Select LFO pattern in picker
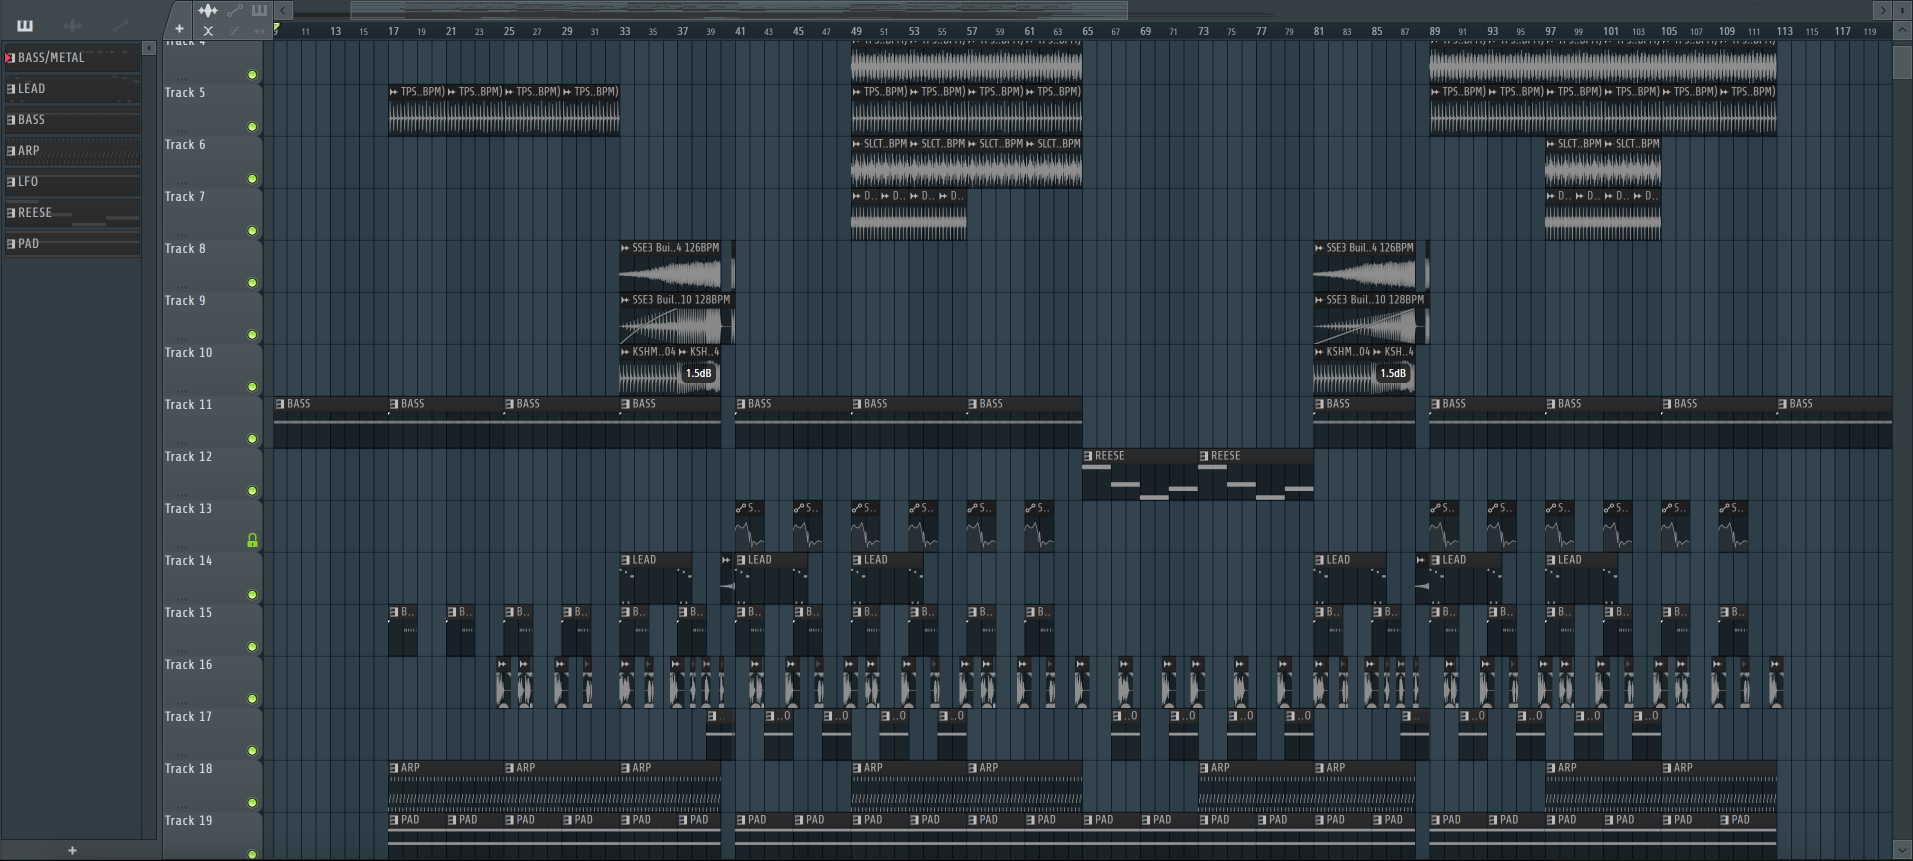 point(72,182)
